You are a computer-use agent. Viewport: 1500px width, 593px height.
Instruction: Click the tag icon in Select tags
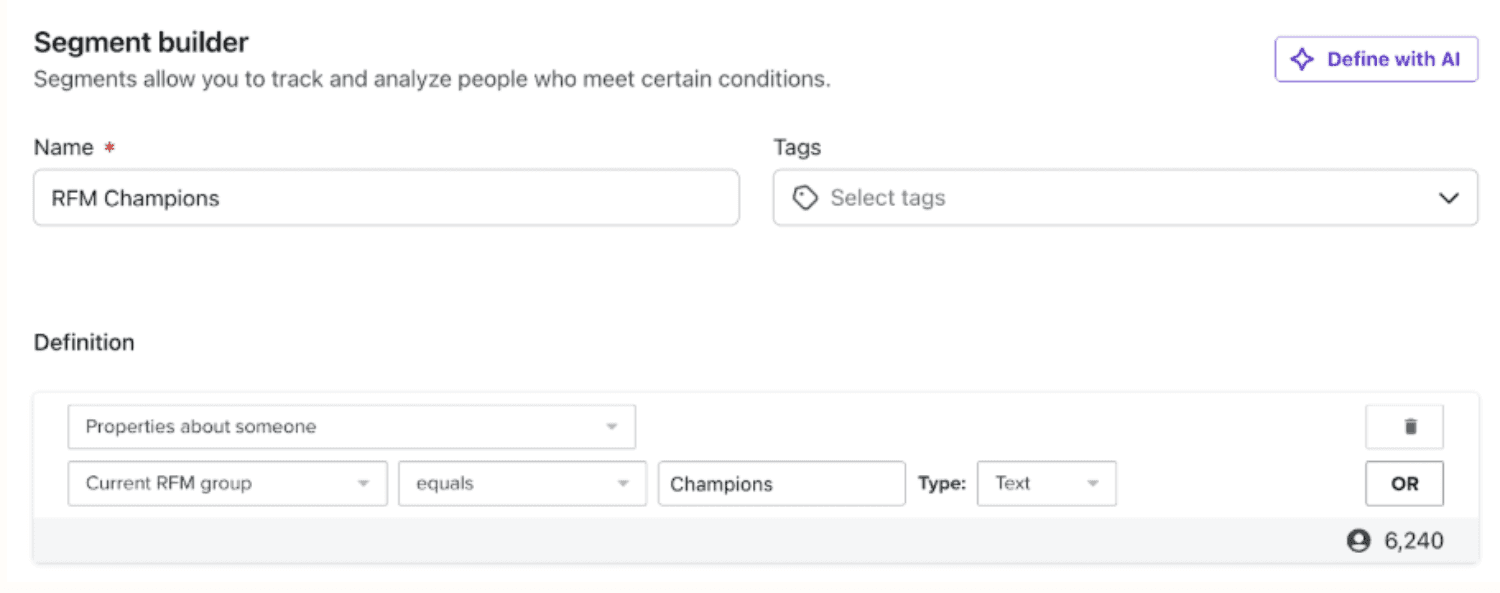pyautogui.click(x=804, y=198)
